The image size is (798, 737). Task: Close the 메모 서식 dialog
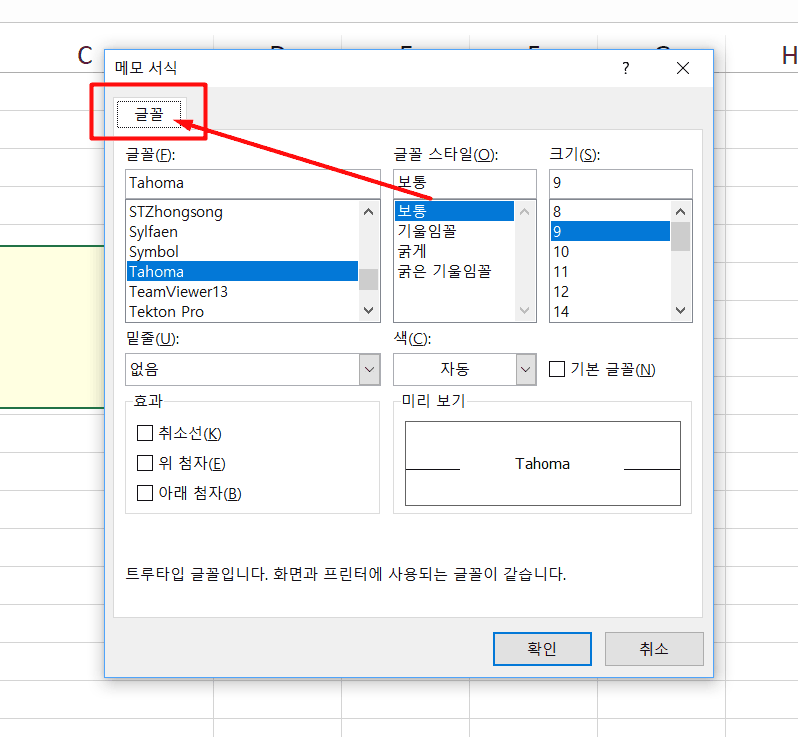[682, 68]
